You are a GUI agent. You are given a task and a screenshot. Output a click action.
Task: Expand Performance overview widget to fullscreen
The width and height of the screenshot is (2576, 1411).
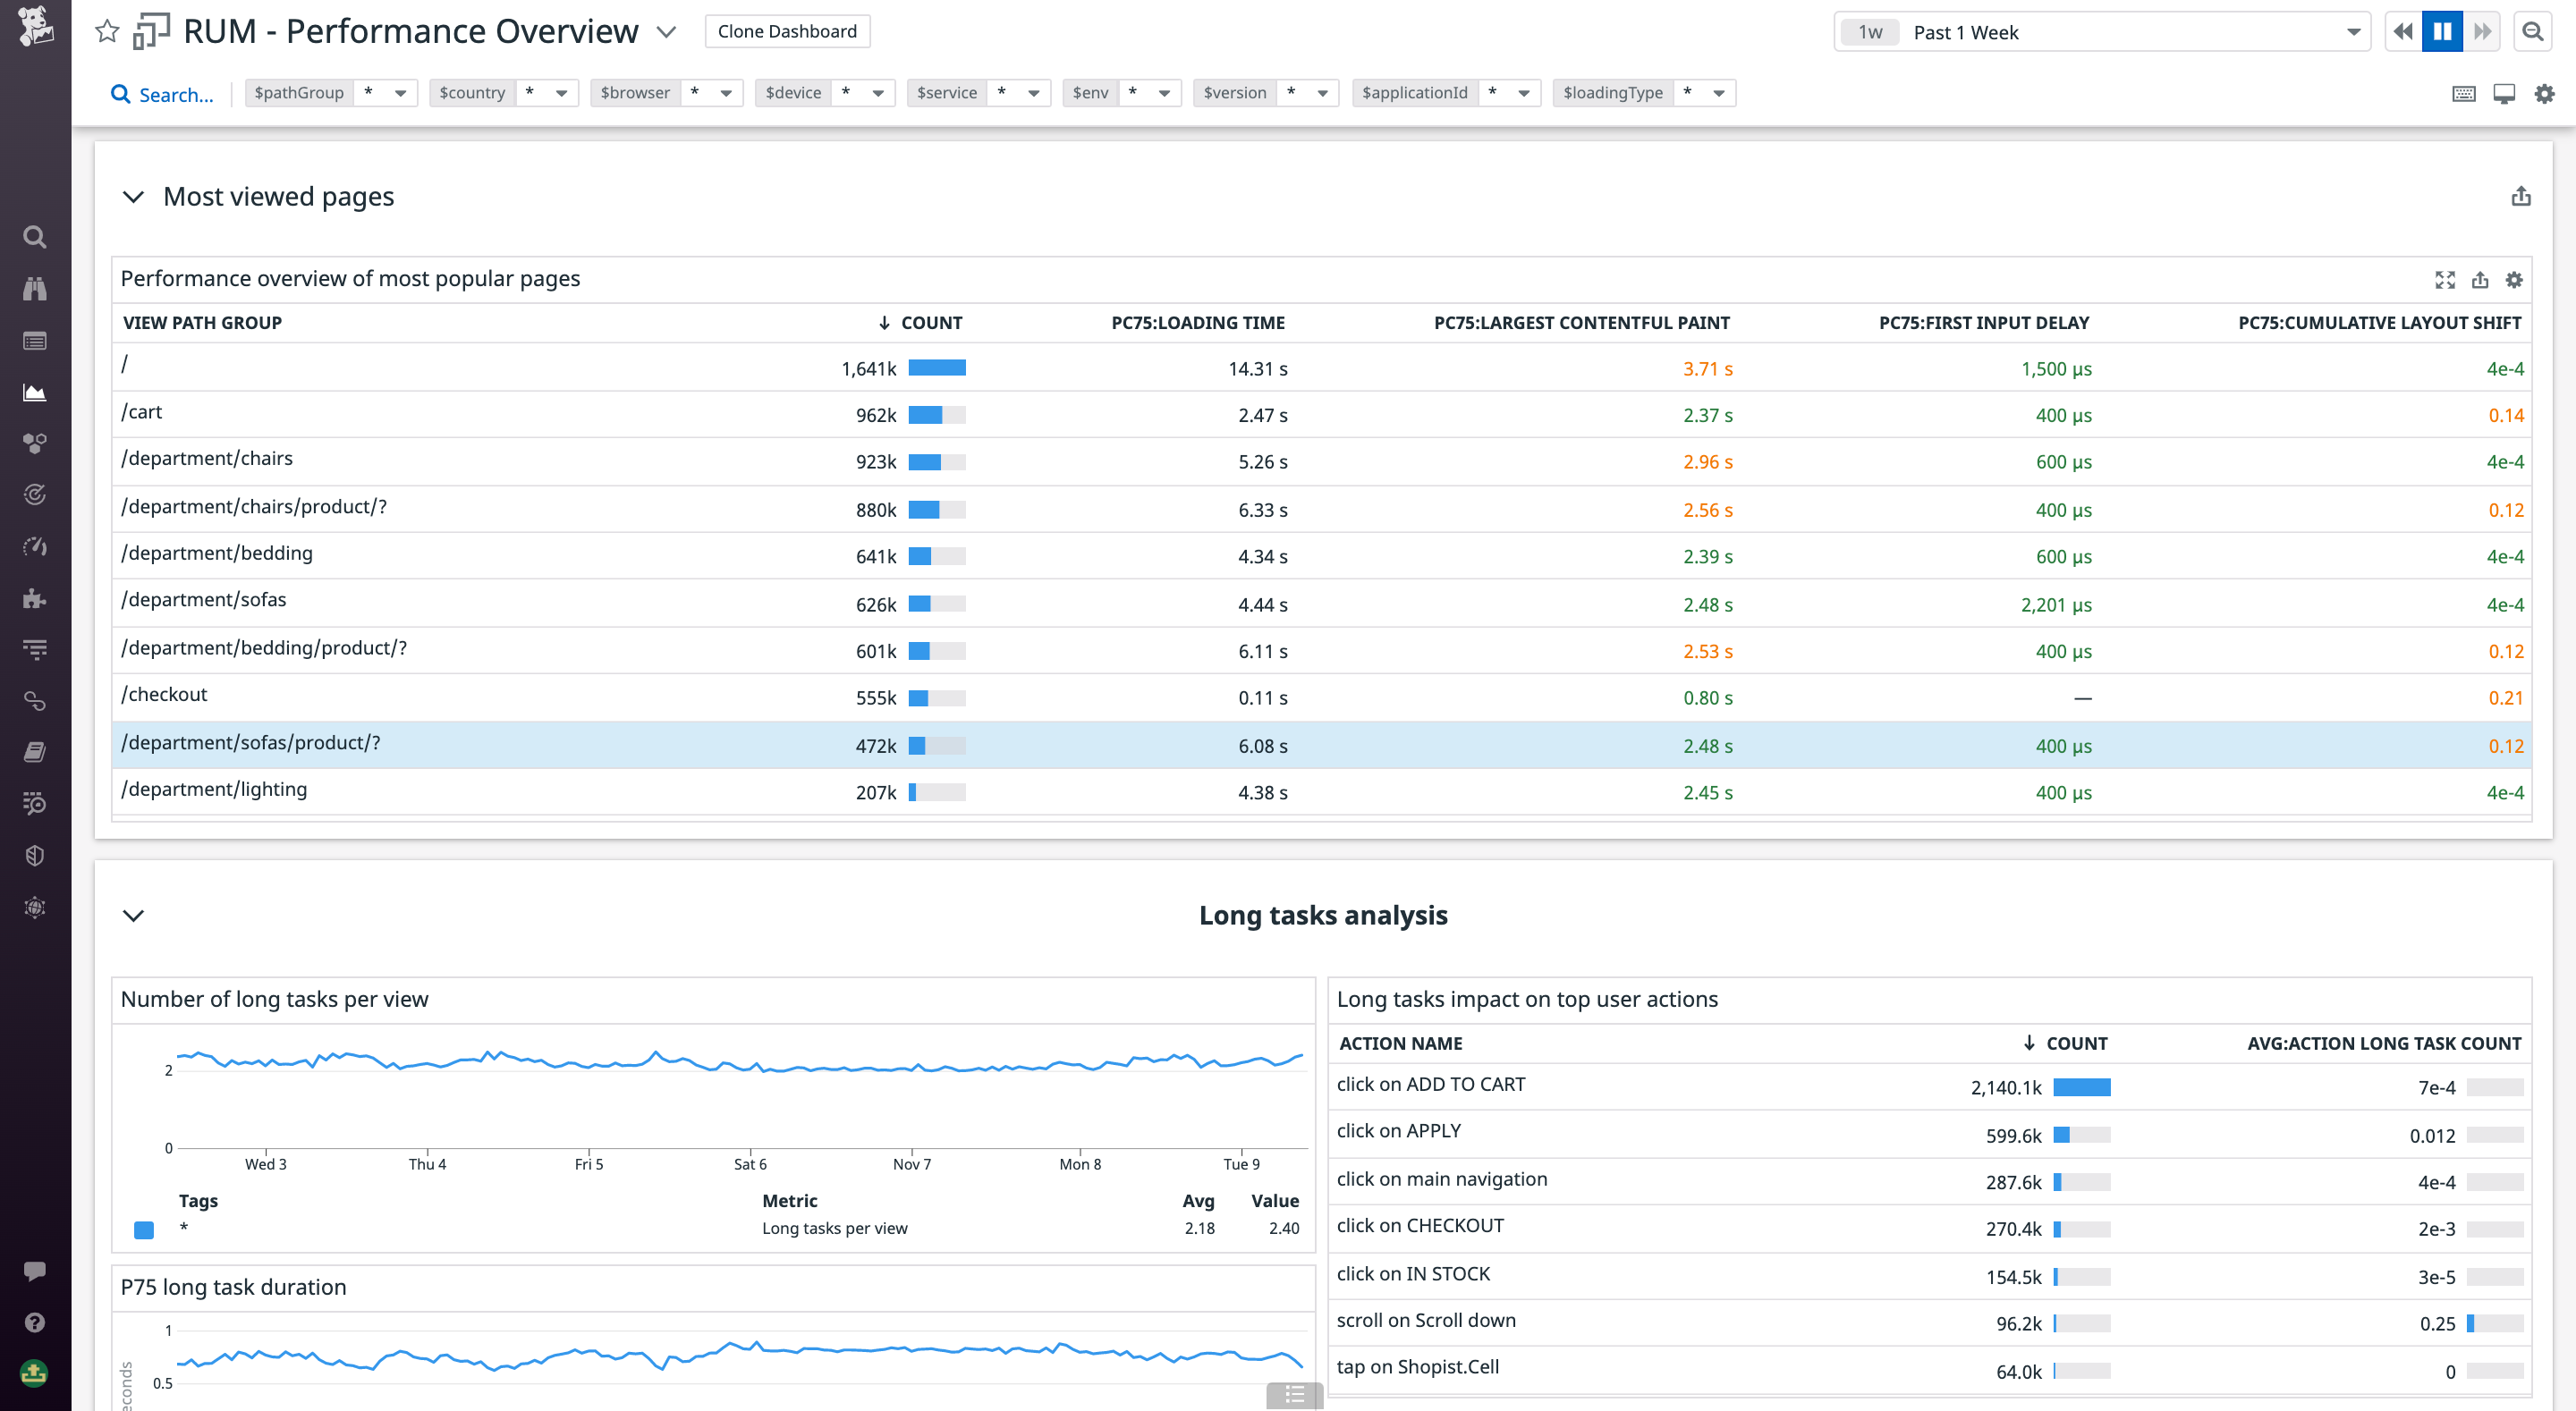[2446, 280]
